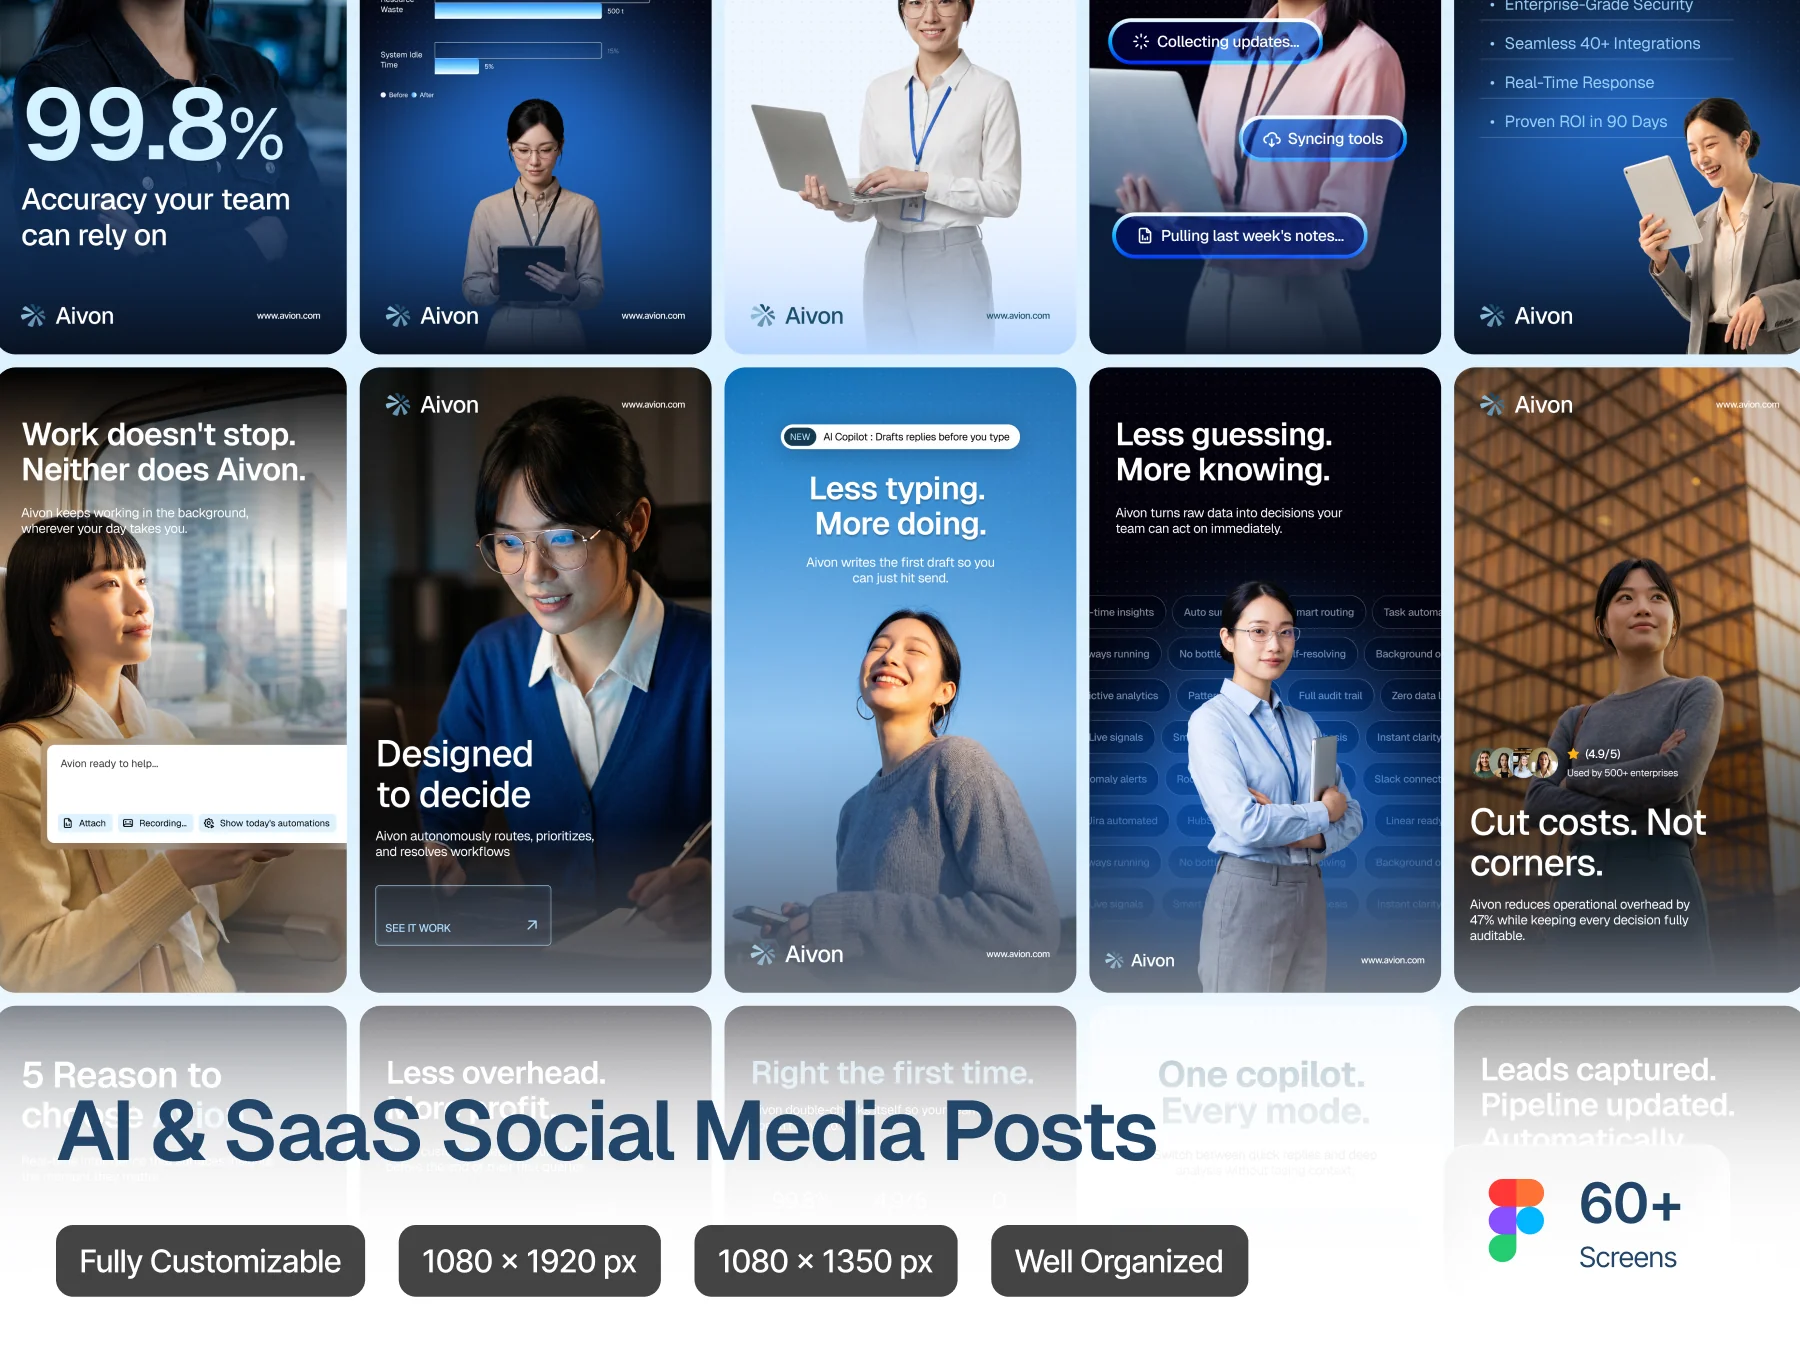This screenshot has height=1360, width=1800.
Task: Click the AI Copilot drafts replies text
Action: 916,437
